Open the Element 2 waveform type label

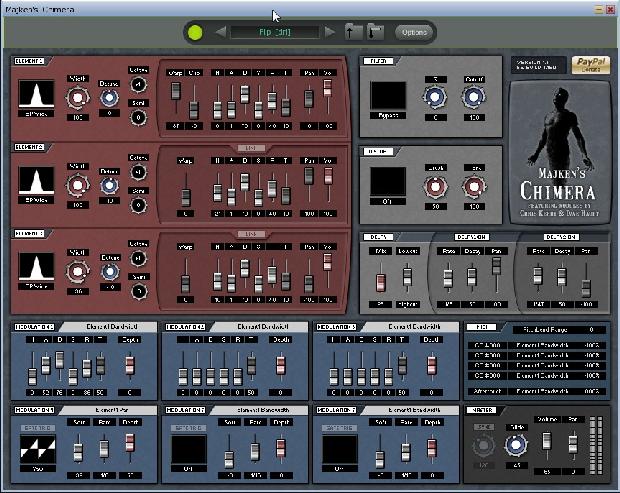(x=36, y=200)
